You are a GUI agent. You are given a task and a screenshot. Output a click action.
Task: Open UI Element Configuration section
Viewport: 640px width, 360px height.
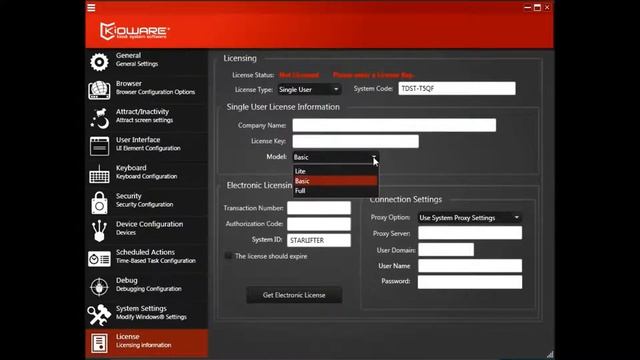(147, 146)
